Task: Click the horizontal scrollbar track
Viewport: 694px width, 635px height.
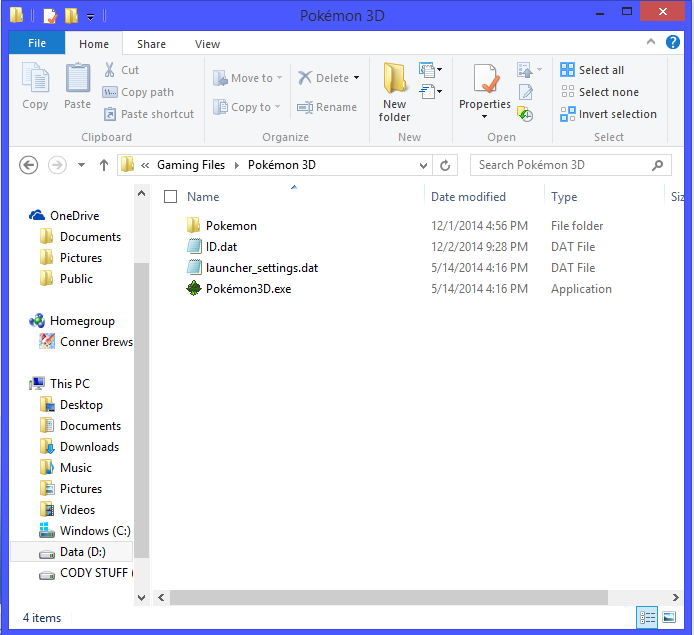Action: pos(389,597)
